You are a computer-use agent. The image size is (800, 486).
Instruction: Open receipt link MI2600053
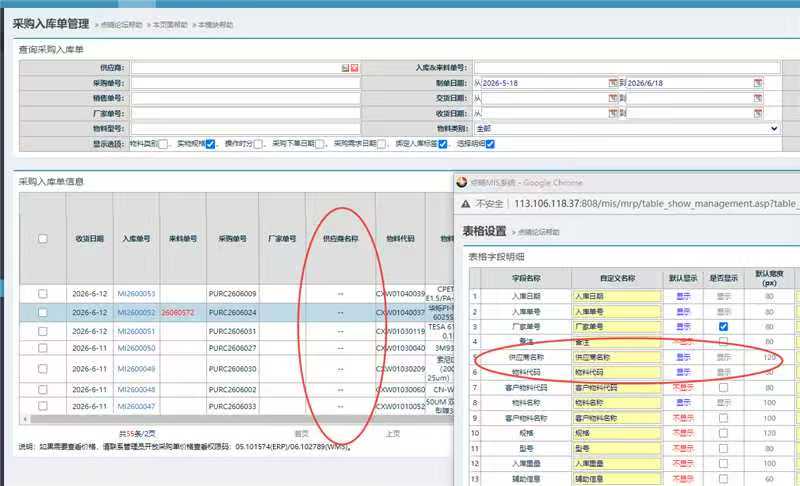point(136,294)
